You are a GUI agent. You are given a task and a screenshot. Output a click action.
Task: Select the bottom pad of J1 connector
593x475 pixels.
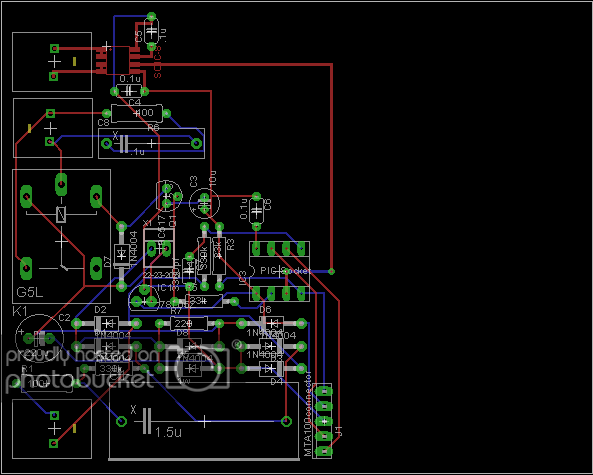tap(323, 451)
